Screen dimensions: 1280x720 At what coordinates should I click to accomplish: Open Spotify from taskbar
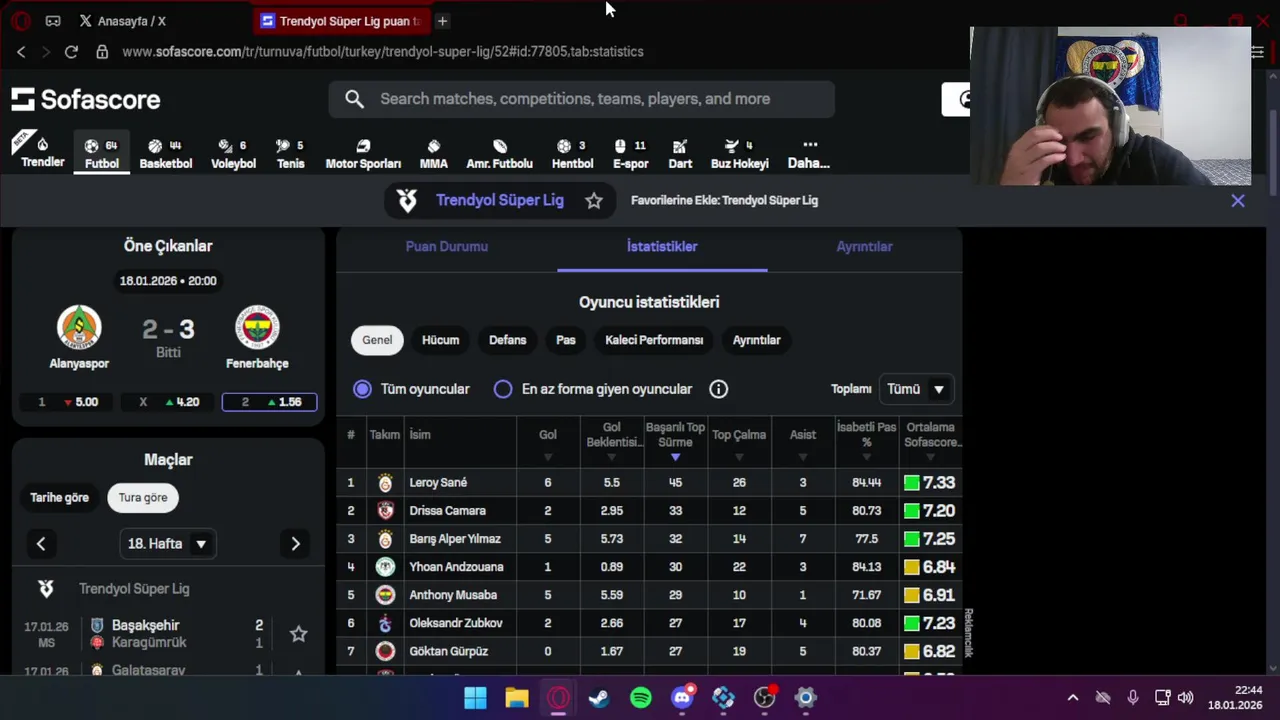[x=641, y=698]
